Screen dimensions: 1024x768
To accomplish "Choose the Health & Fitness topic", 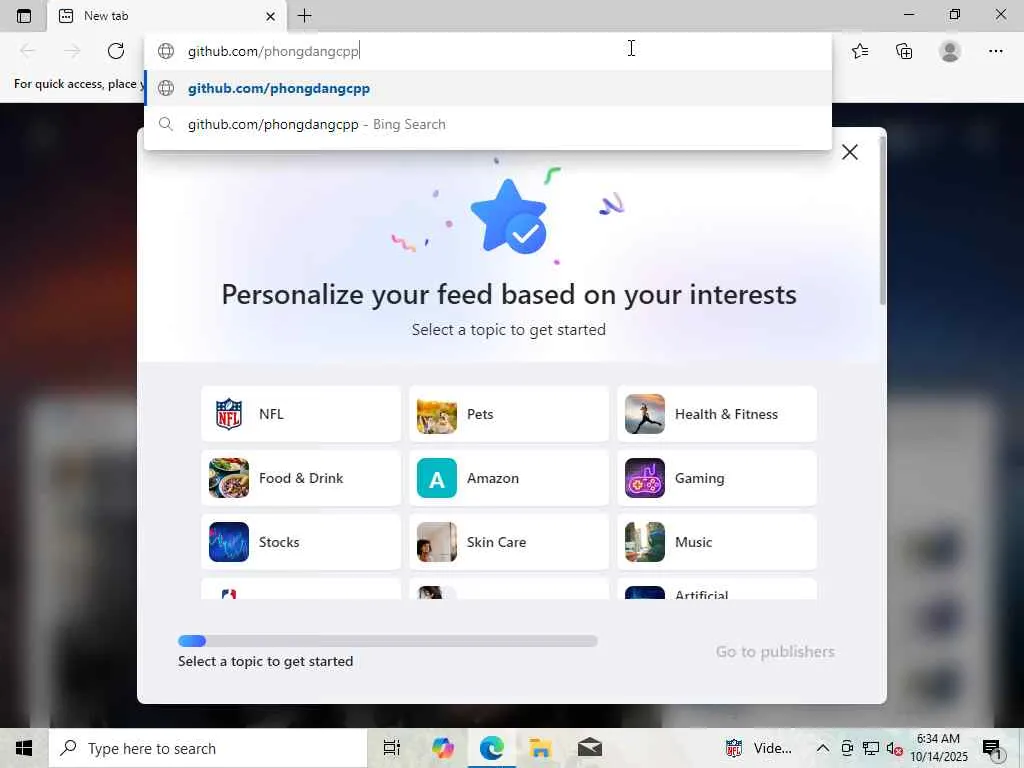I will coord(716,414).
